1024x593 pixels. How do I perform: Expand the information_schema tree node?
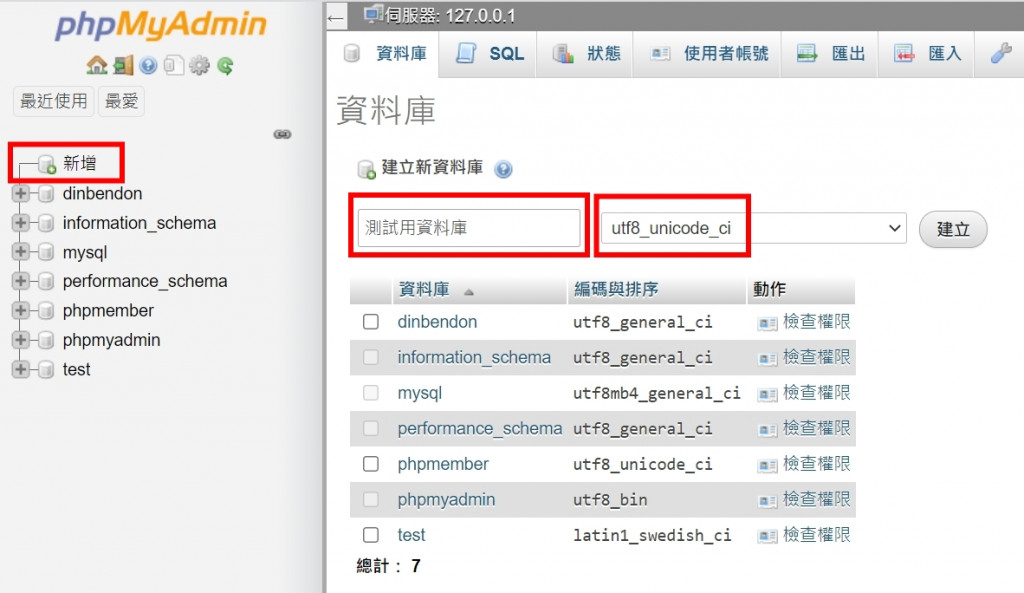pyautogui.click(x=20, y=223)
